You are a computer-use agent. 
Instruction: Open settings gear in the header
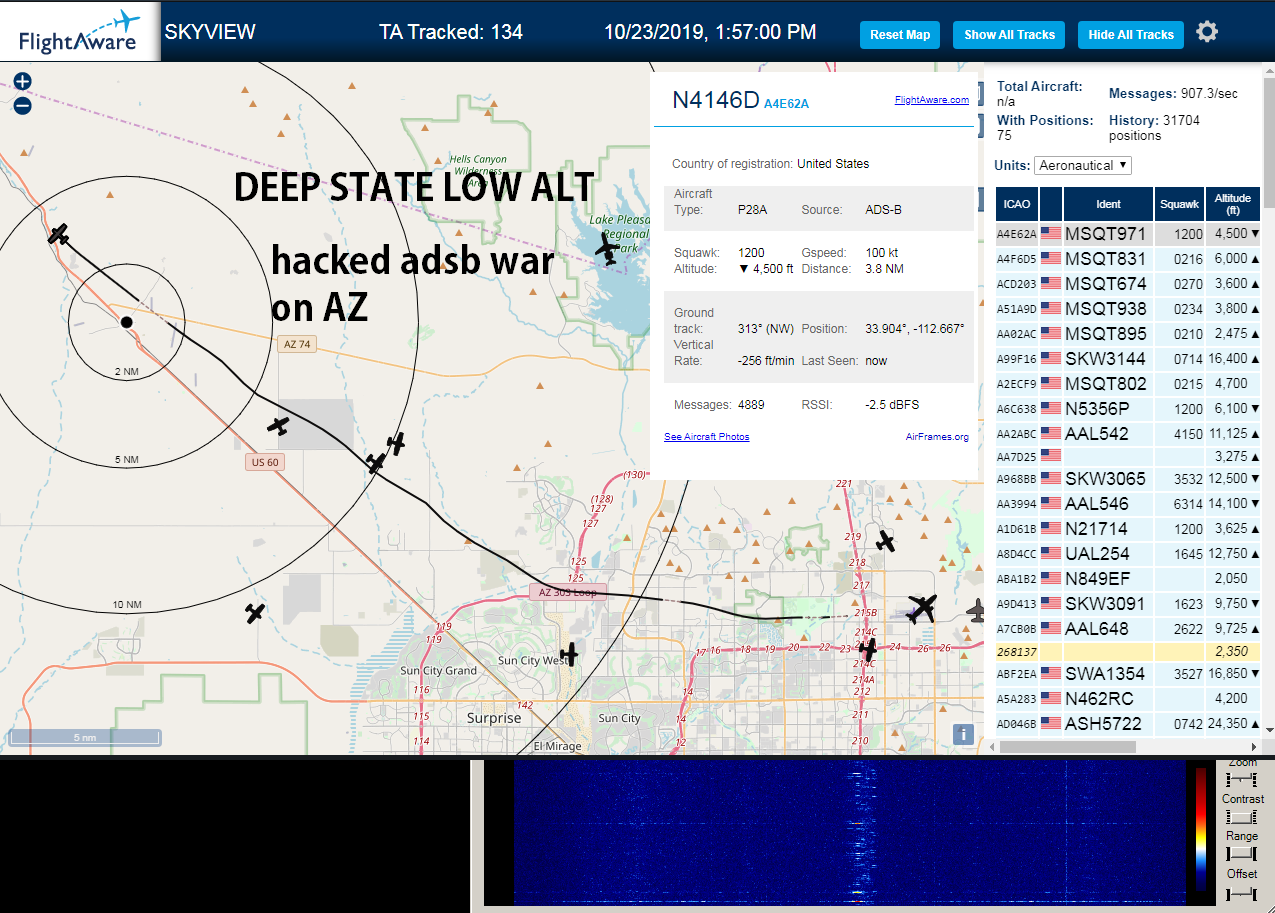tap(1207, 32)
